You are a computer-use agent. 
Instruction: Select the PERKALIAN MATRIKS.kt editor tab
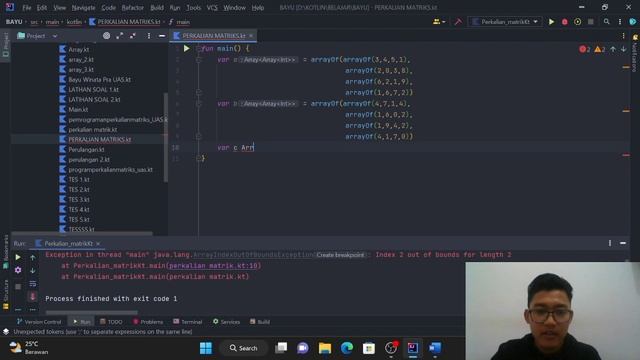click(213, 36)
